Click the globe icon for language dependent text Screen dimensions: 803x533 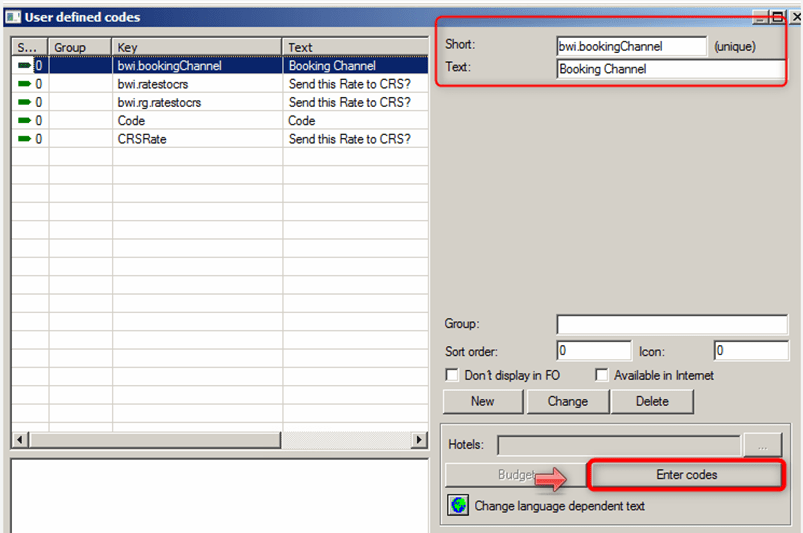pos(458,505)
